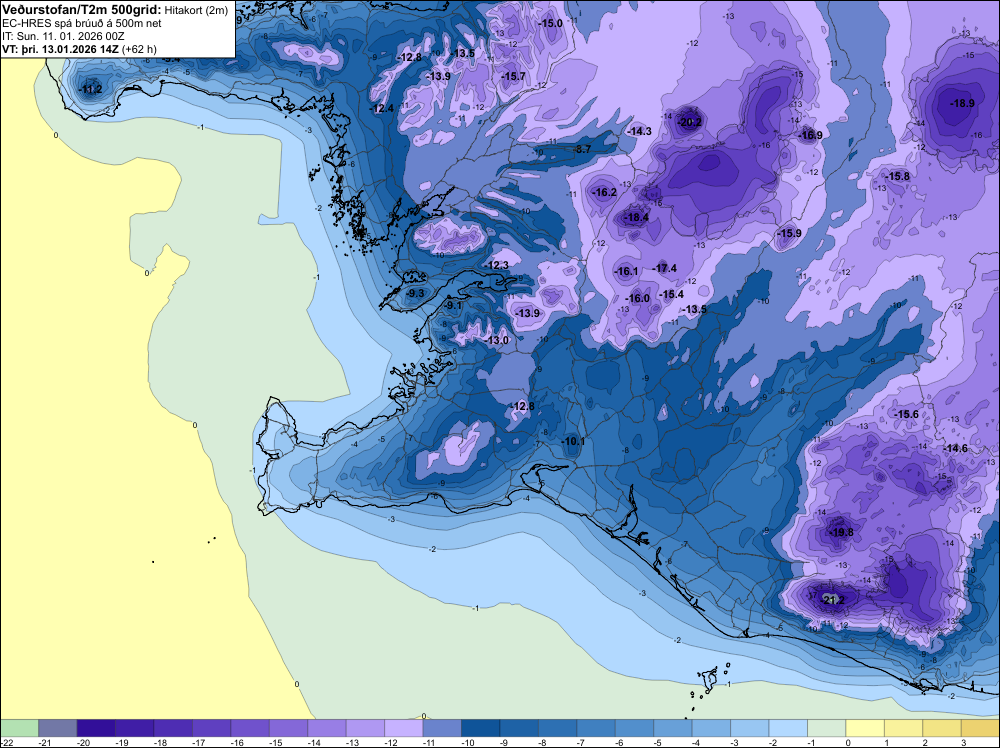Click the -8.7 temperature label
This screenshot has height=748, width=1000.
(583, 149)
